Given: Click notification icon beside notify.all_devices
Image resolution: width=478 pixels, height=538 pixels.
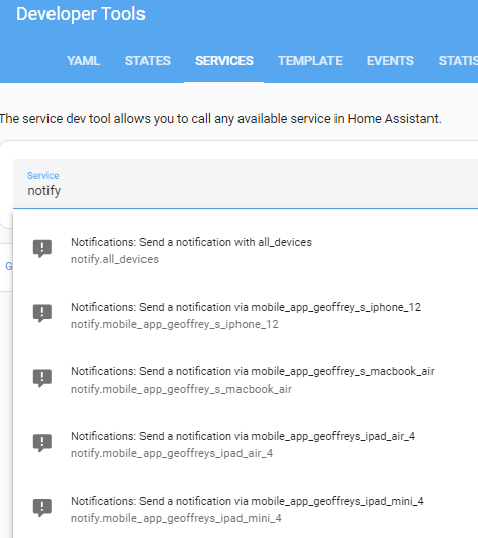Looking at the screenshot, I should click(x=42, y=248).
